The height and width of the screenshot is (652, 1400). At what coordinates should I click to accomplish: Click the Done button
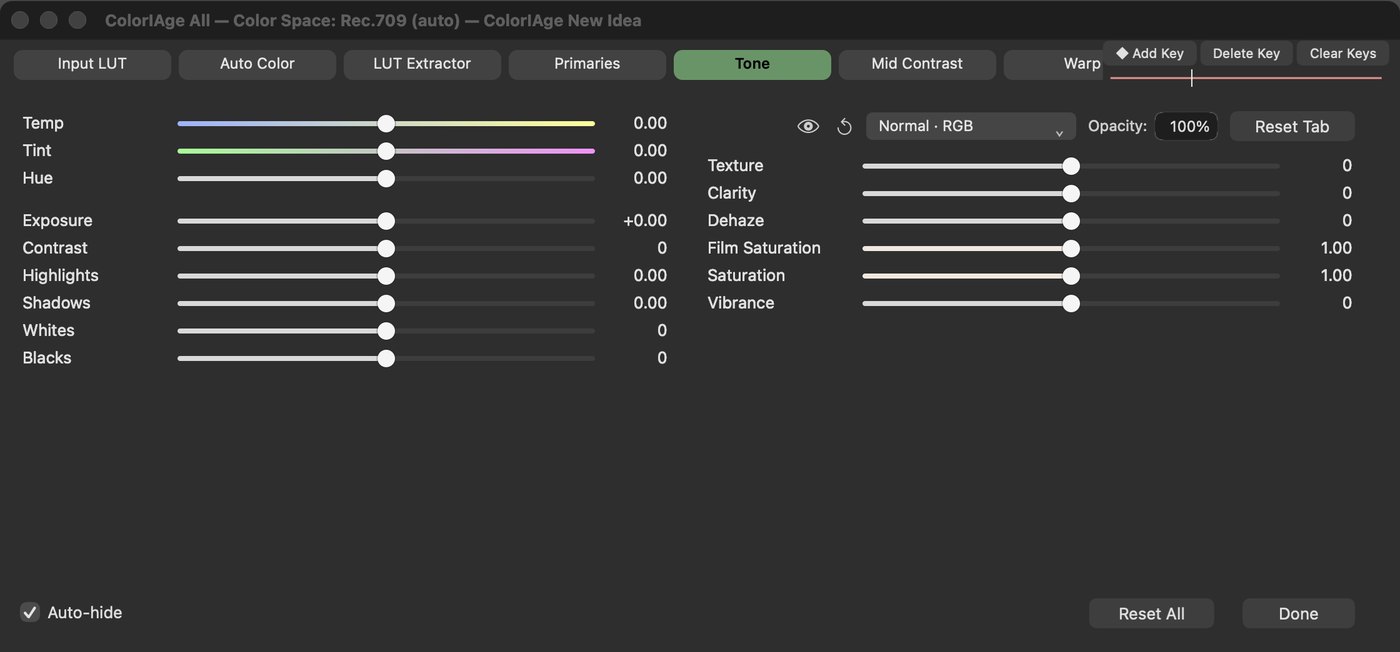pos(1298,613)
